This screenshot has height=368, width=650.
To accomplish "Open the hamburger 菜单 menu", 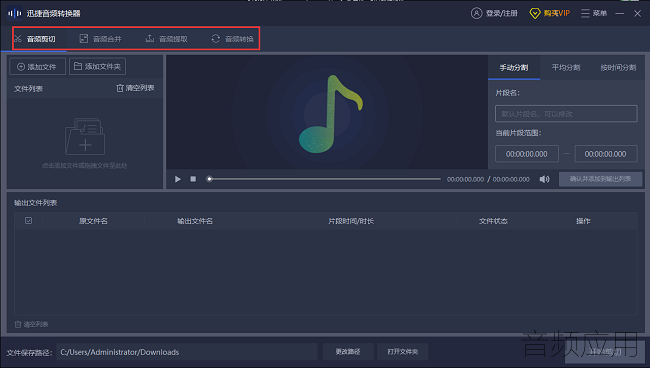I will [x=594, y=13].
